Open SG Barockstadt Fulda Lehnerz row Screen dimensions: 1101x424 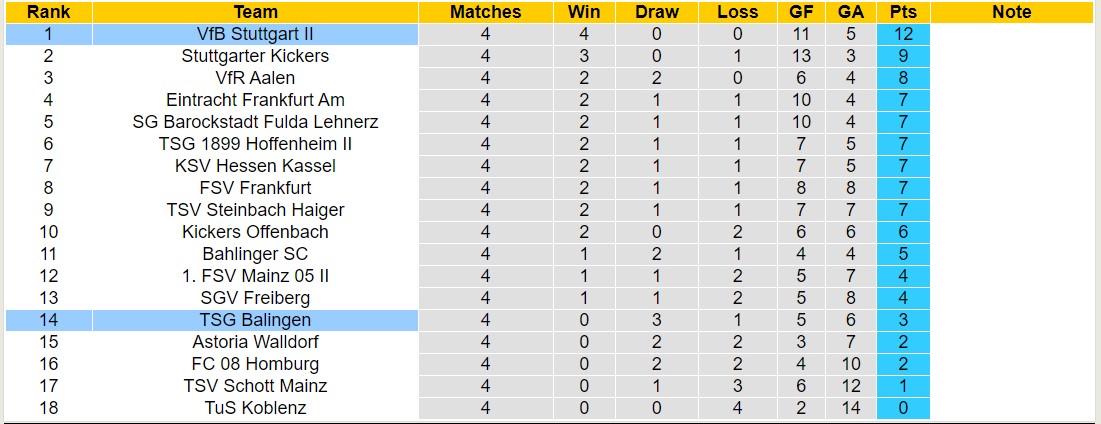(255, 122)
